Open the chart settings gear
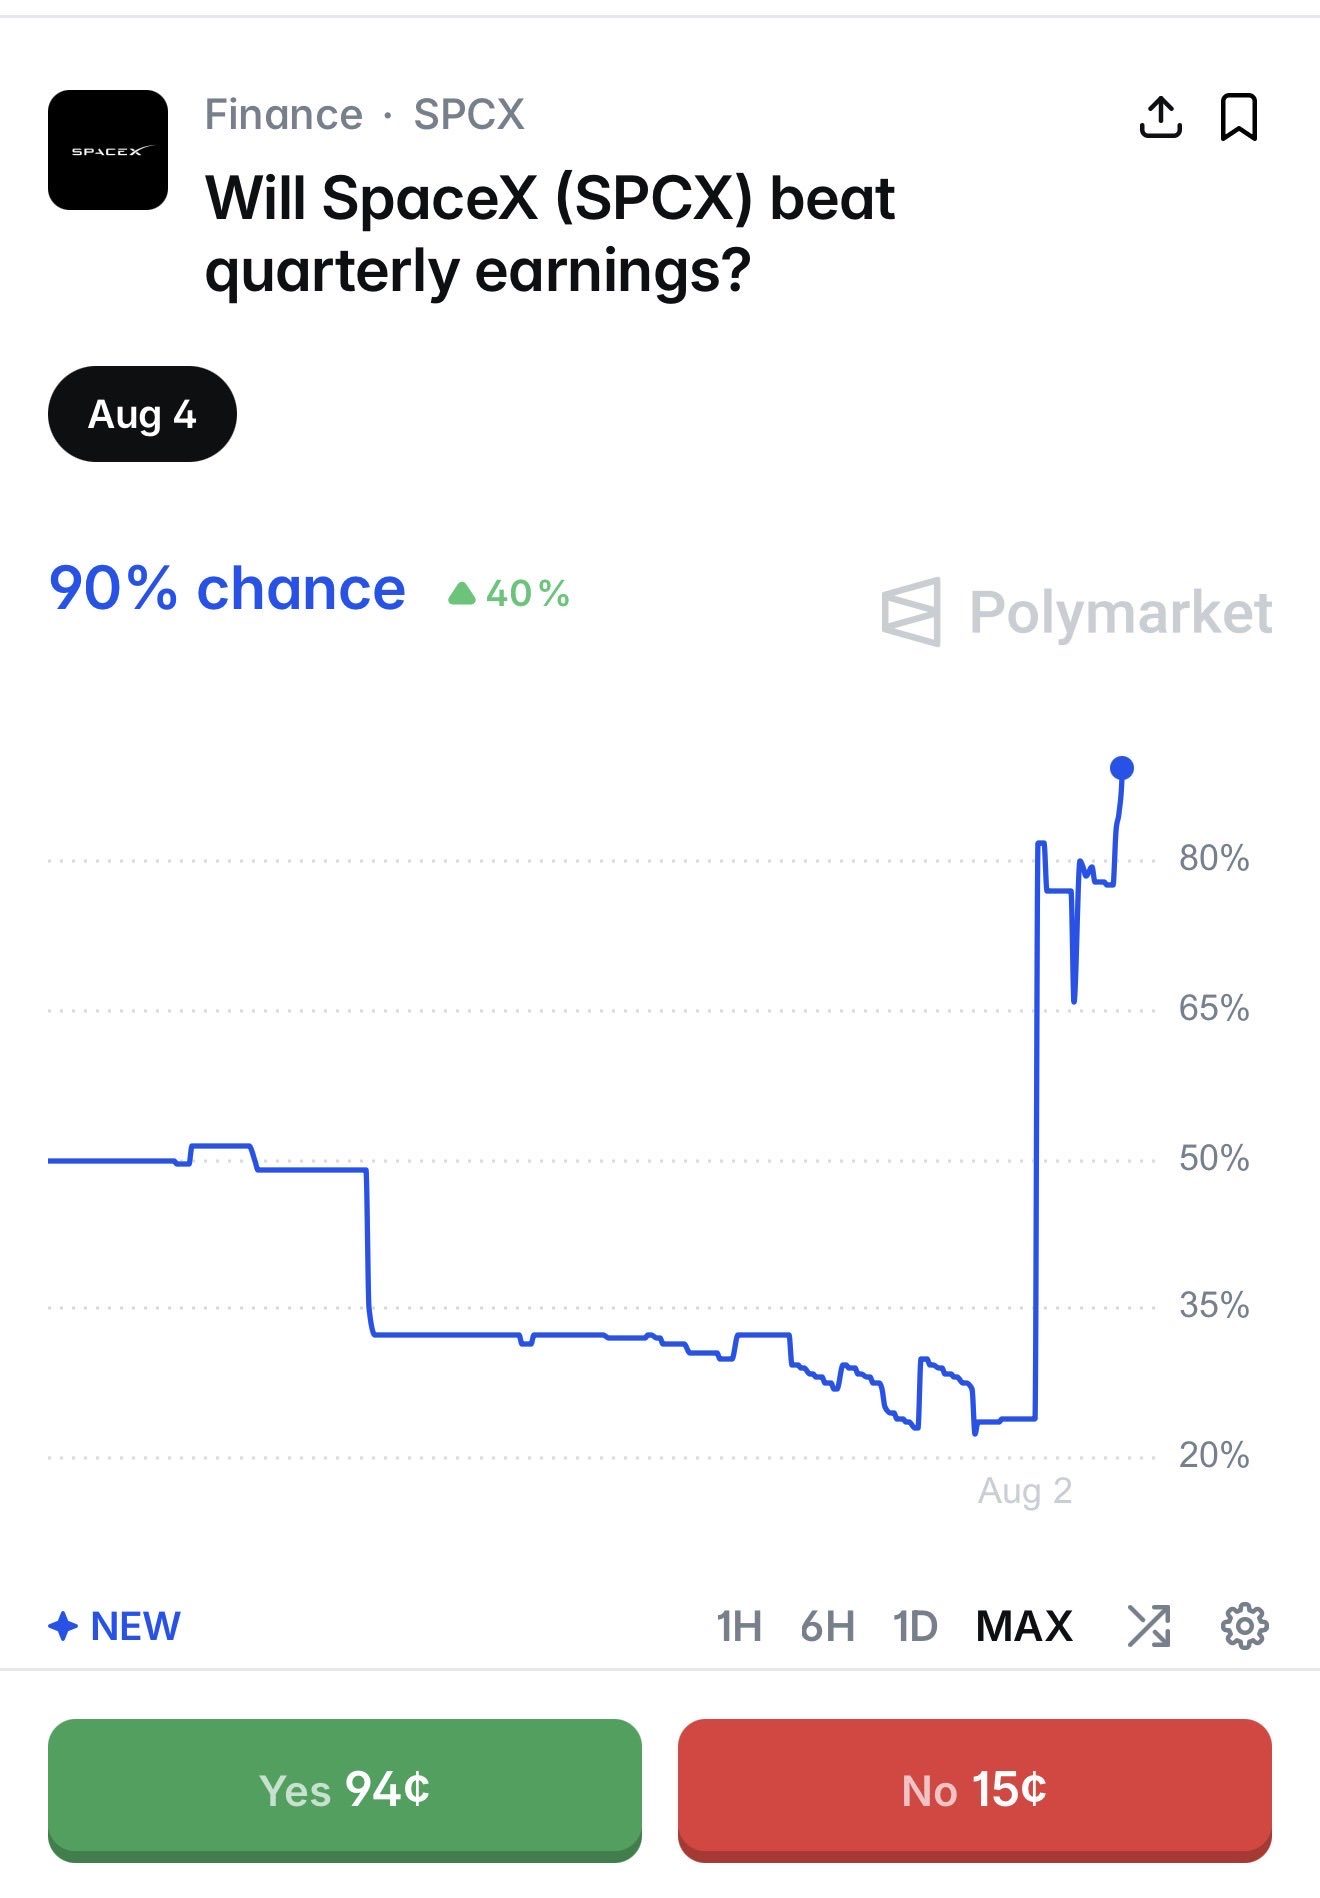The height and width of the screenshot is (1898, 1320). click(x=1244, y=1625)
